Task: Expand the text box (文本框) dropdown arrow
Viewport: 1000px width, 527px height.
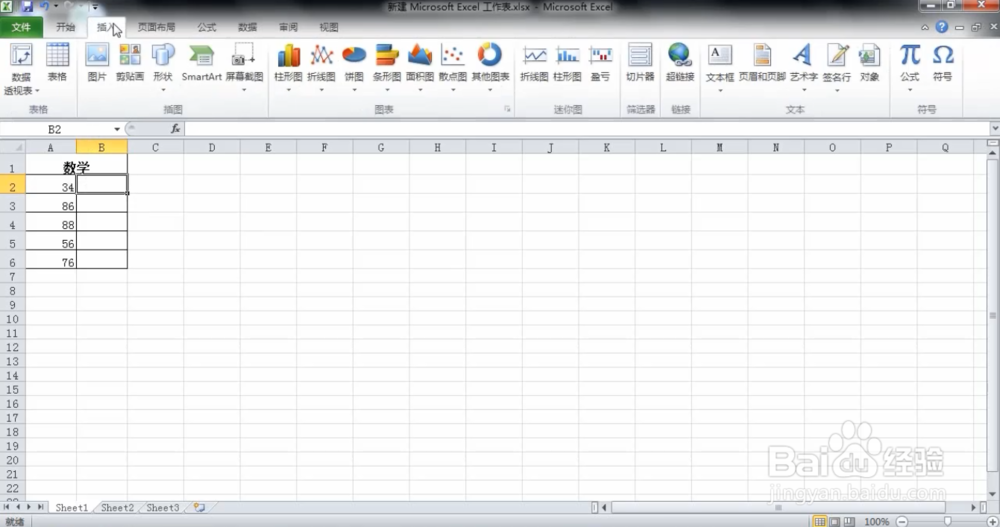Action: tap(720, 90)
